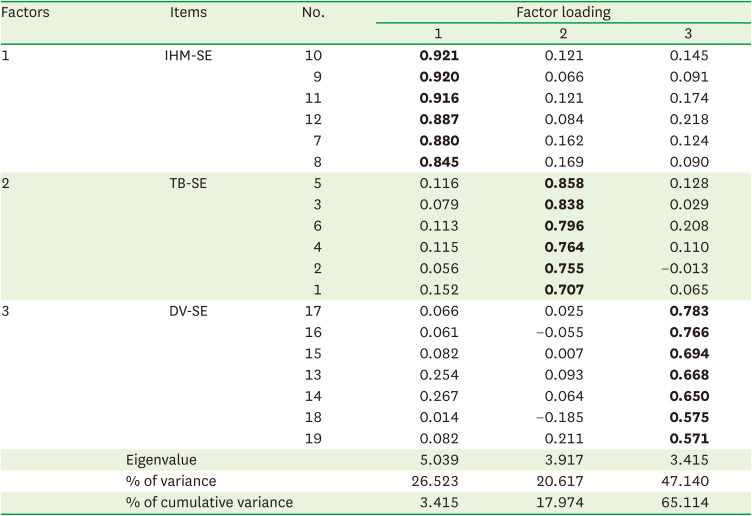Select the "% of cumulative variance" label
752x516 pixels.
pyautogui.click(x=209, y=502)
